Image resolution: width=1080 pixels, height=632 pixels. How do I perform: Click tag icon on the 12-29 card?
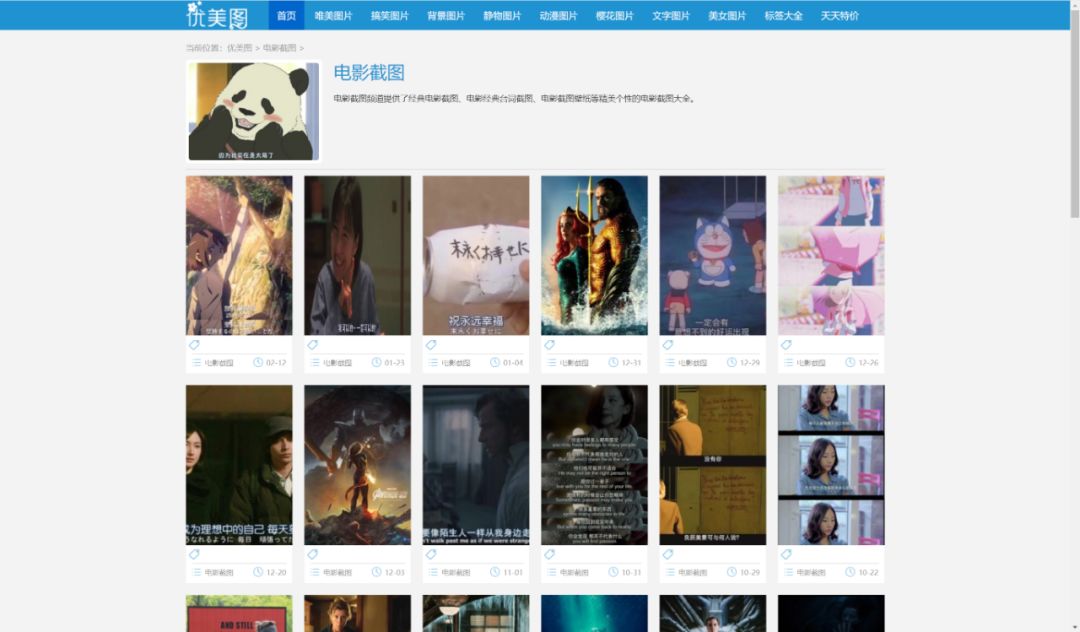[668, 344]
